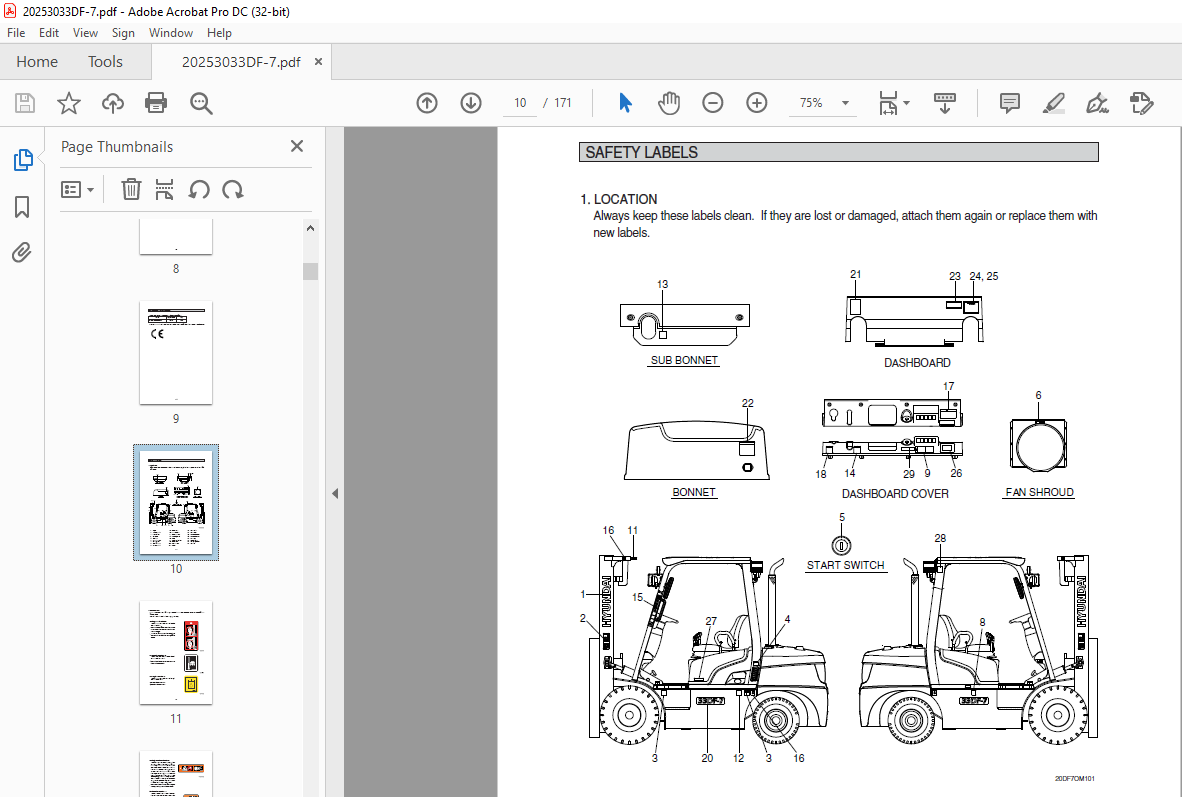Click the scrolling mode keyboard icon
The height and width of the screenshot is (797, 1182).
945,103
